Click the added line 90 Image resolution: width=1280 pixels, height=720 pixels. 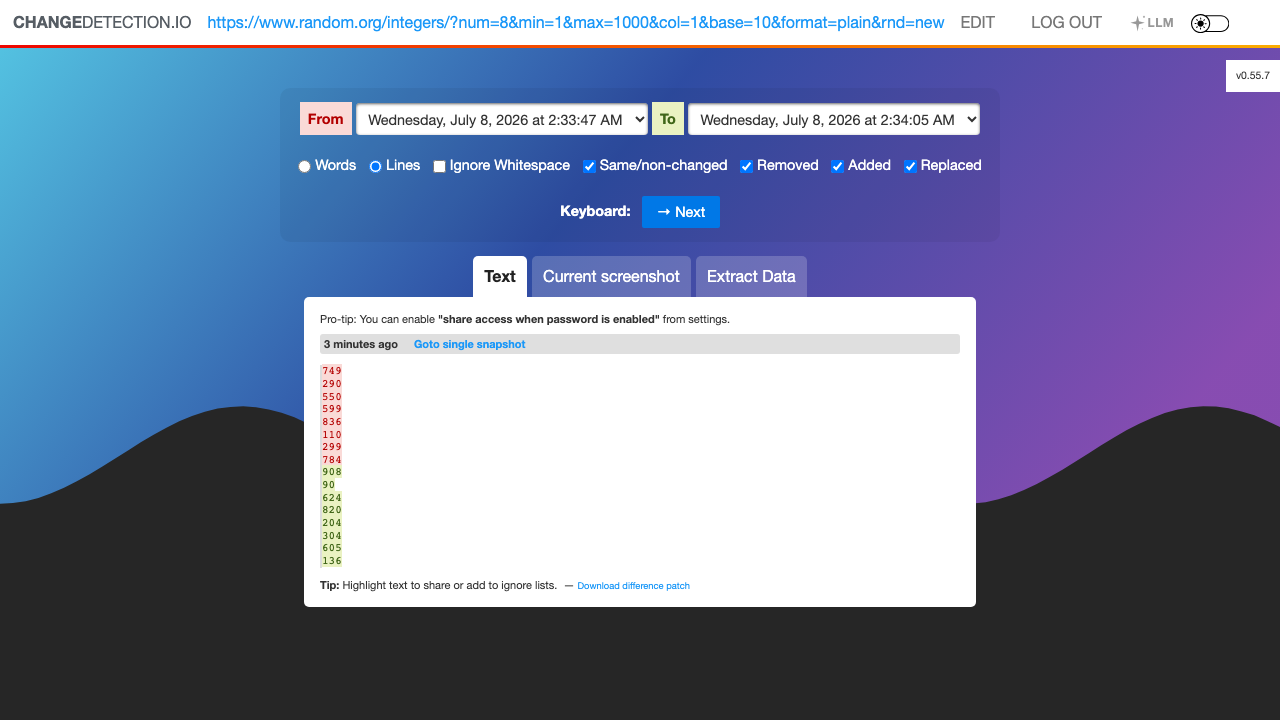329,485
